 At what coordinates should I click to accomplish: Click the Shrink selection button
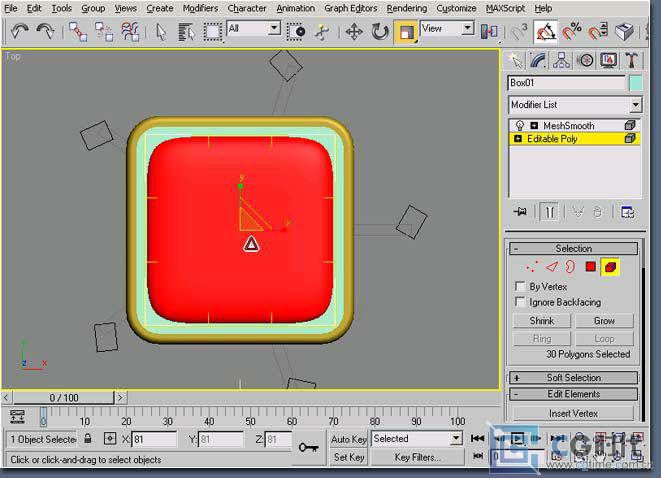[x=542, y=321]
